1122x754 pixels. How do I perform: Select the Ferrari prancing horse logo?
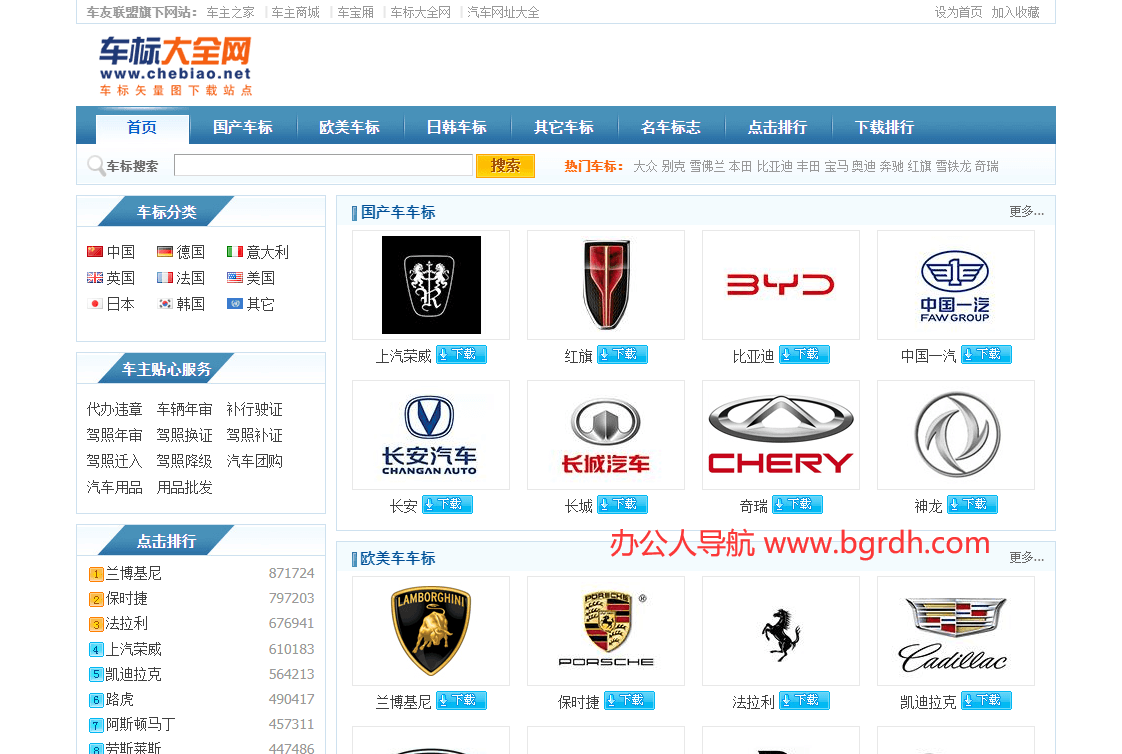click(780, 631)
